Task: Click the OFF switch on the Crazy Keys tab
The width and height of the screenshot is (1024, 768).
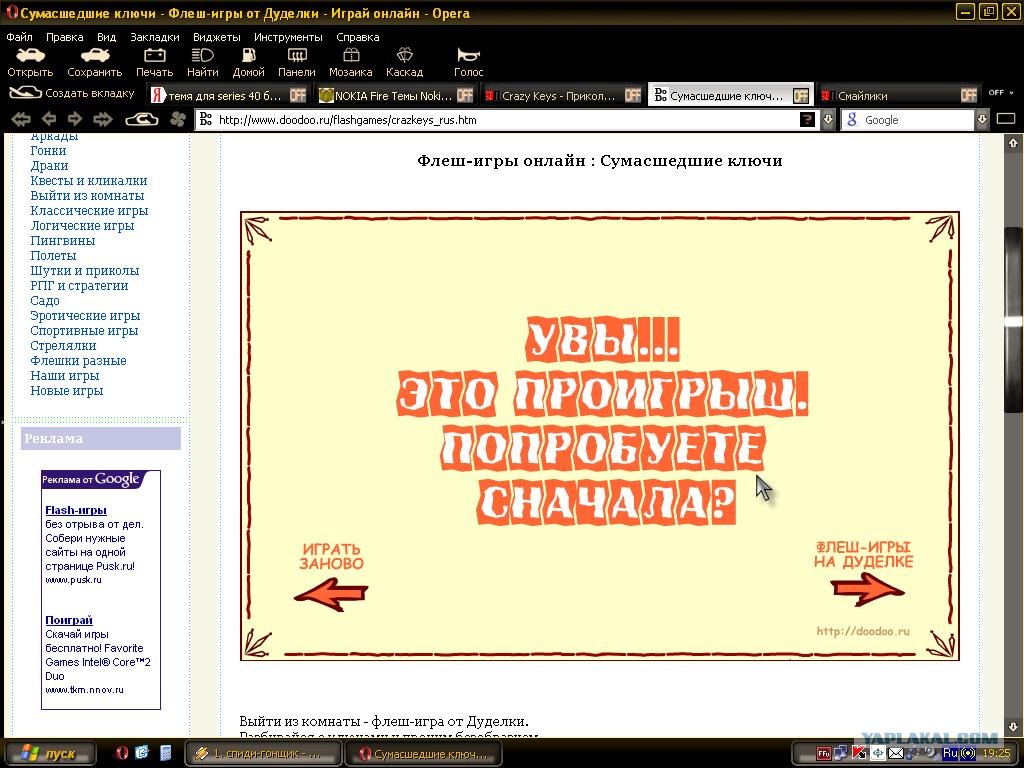Action: pyautogui.click(x=632, y=95)
